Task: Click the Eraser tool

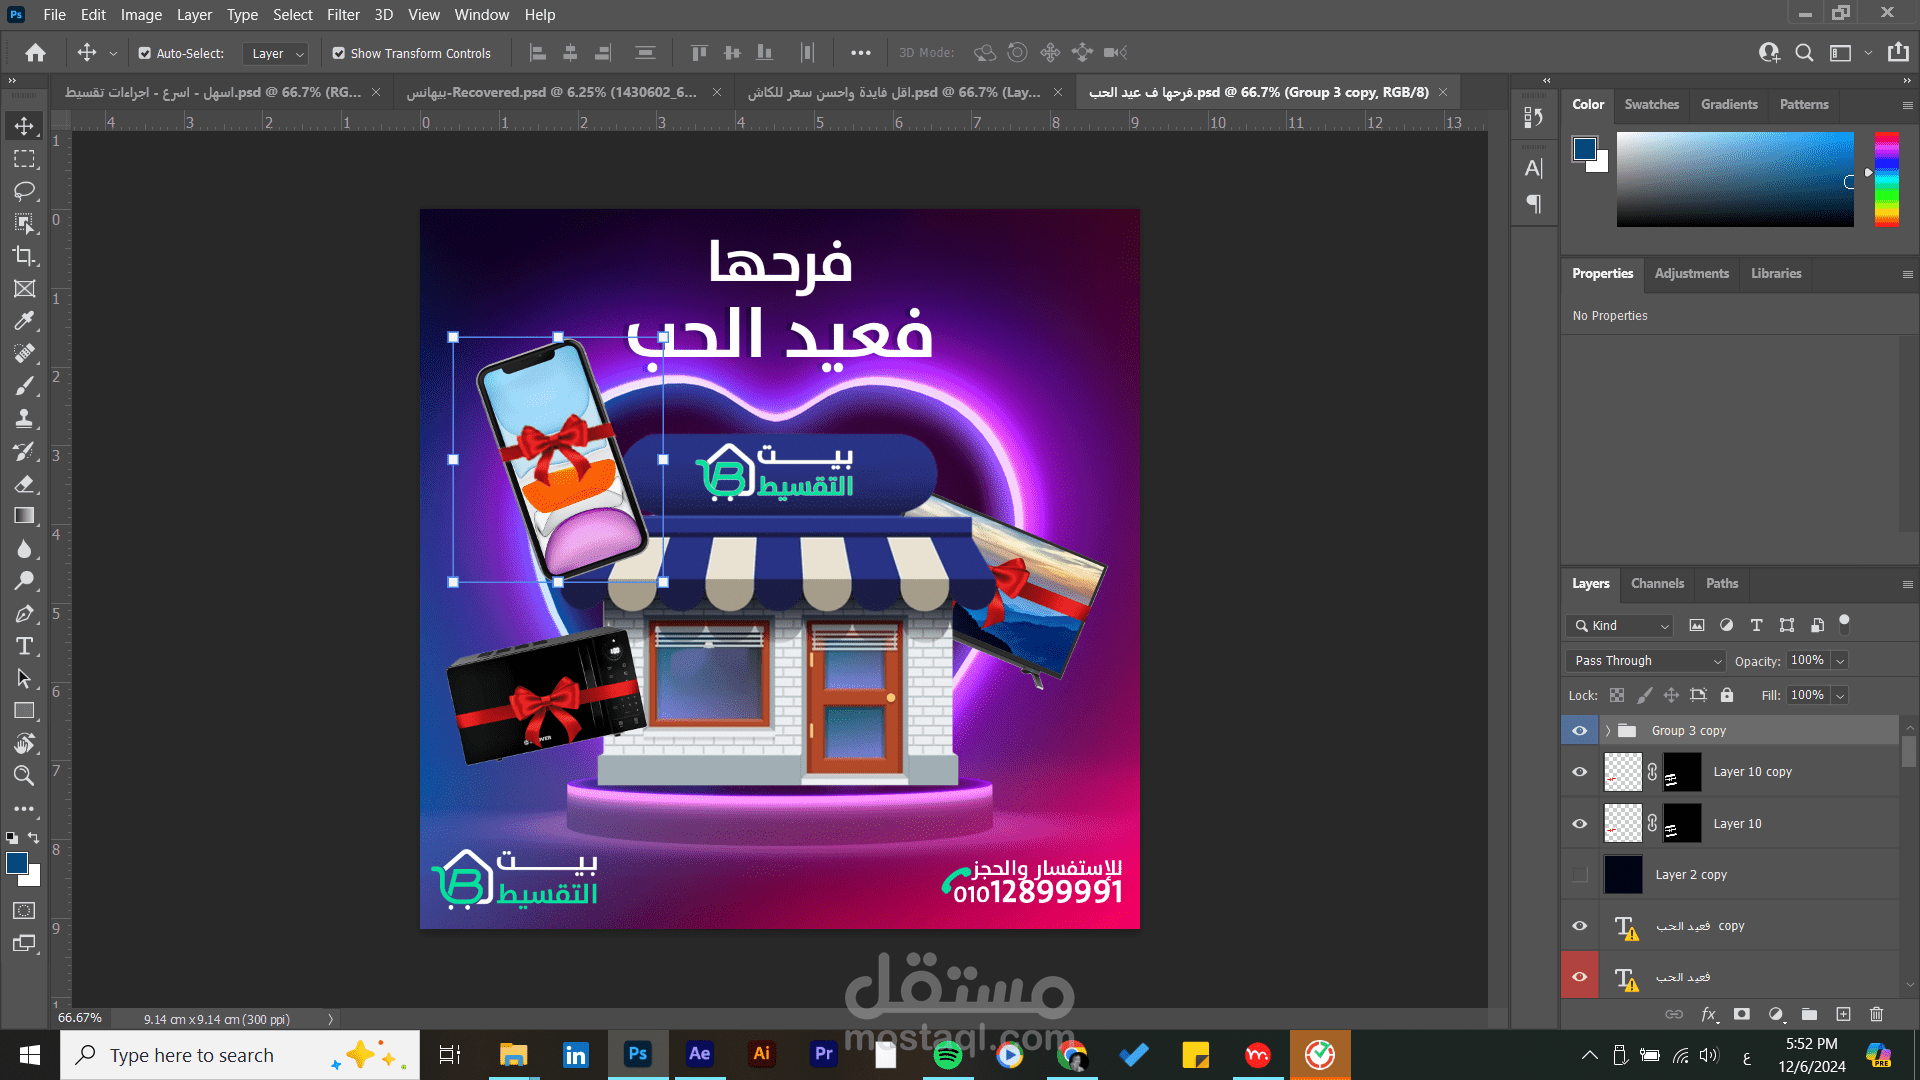Action: (x=24, y=484)
